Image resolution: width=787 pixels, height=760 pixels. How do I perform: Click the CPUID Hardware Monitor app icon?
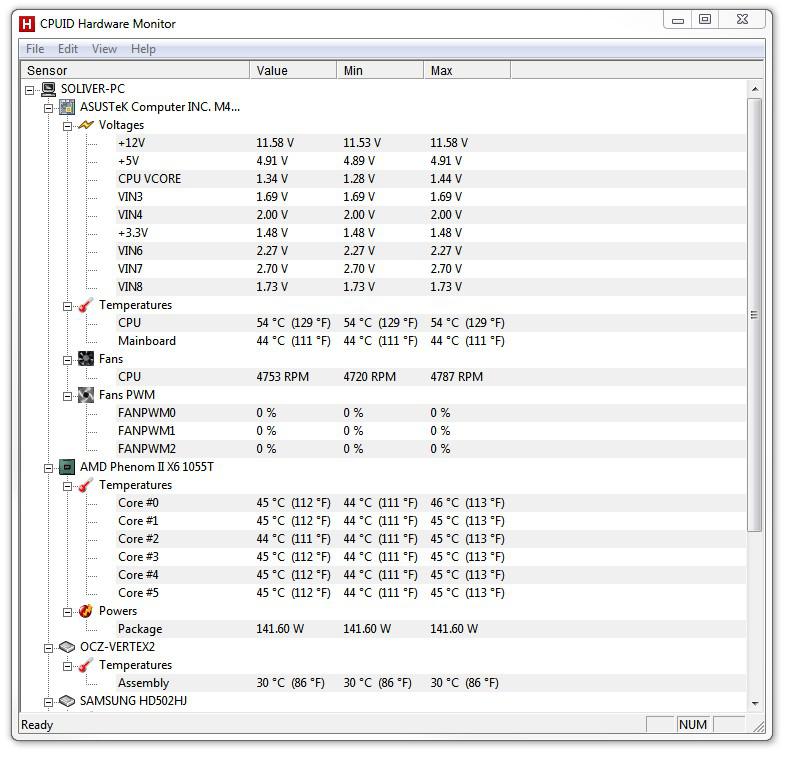click(x=27, y=24)
